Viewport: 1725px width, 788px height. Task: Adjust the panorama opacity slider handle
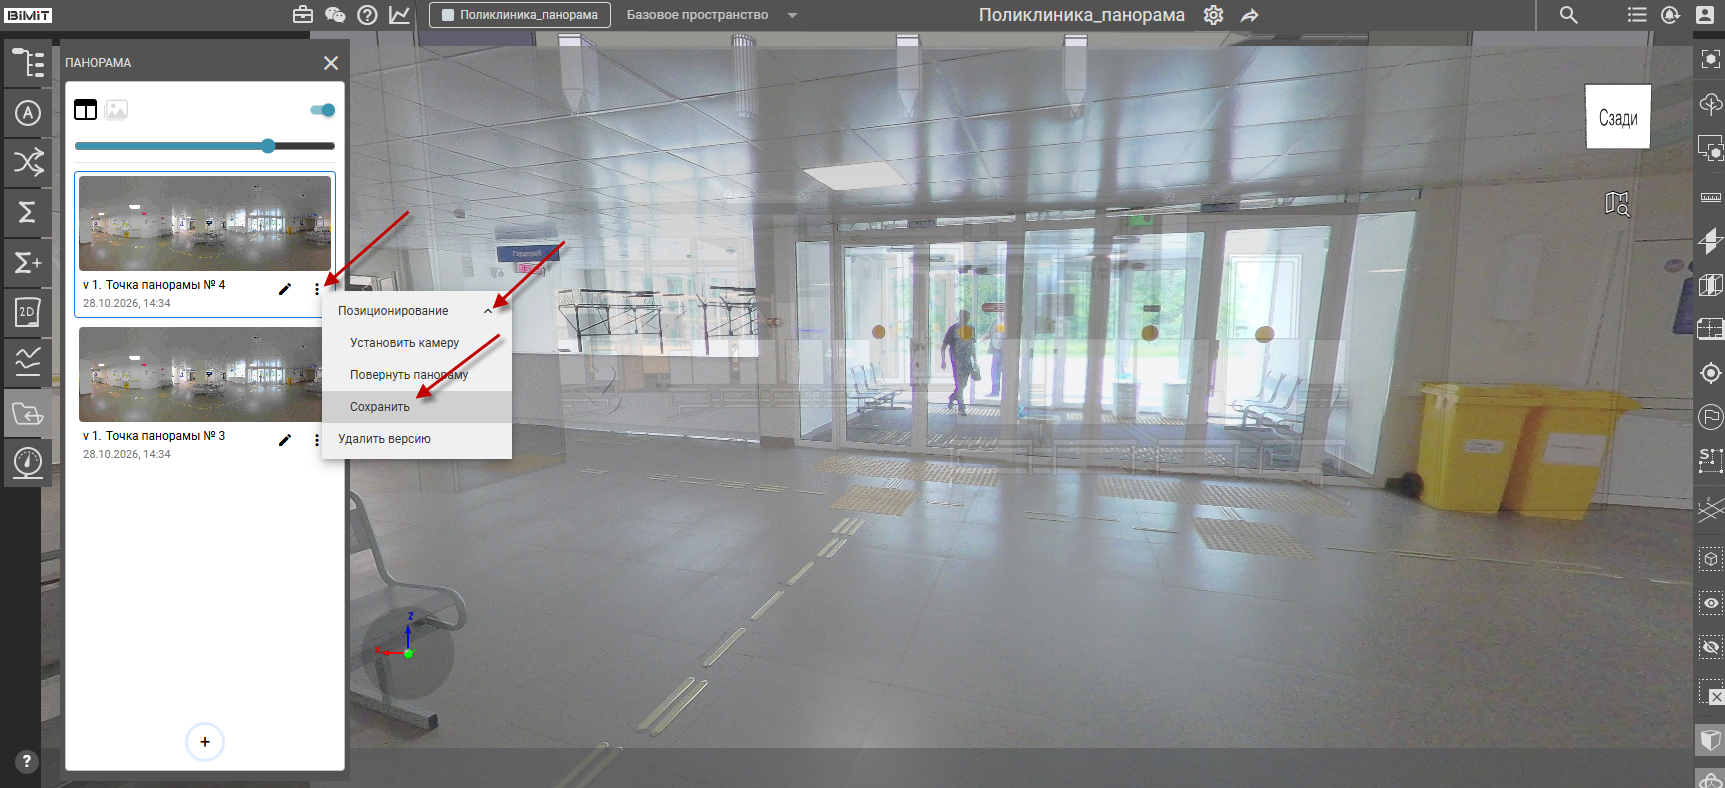pos(268,146)
